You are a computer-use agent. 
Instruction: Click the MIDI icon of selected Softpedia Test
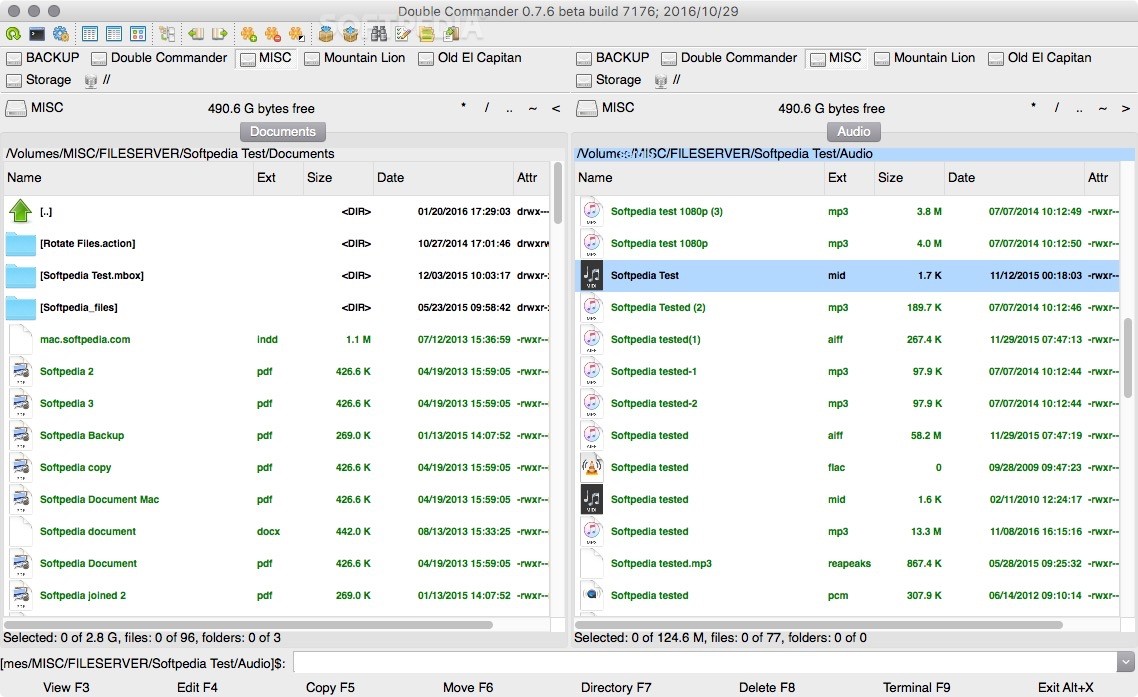592,275
